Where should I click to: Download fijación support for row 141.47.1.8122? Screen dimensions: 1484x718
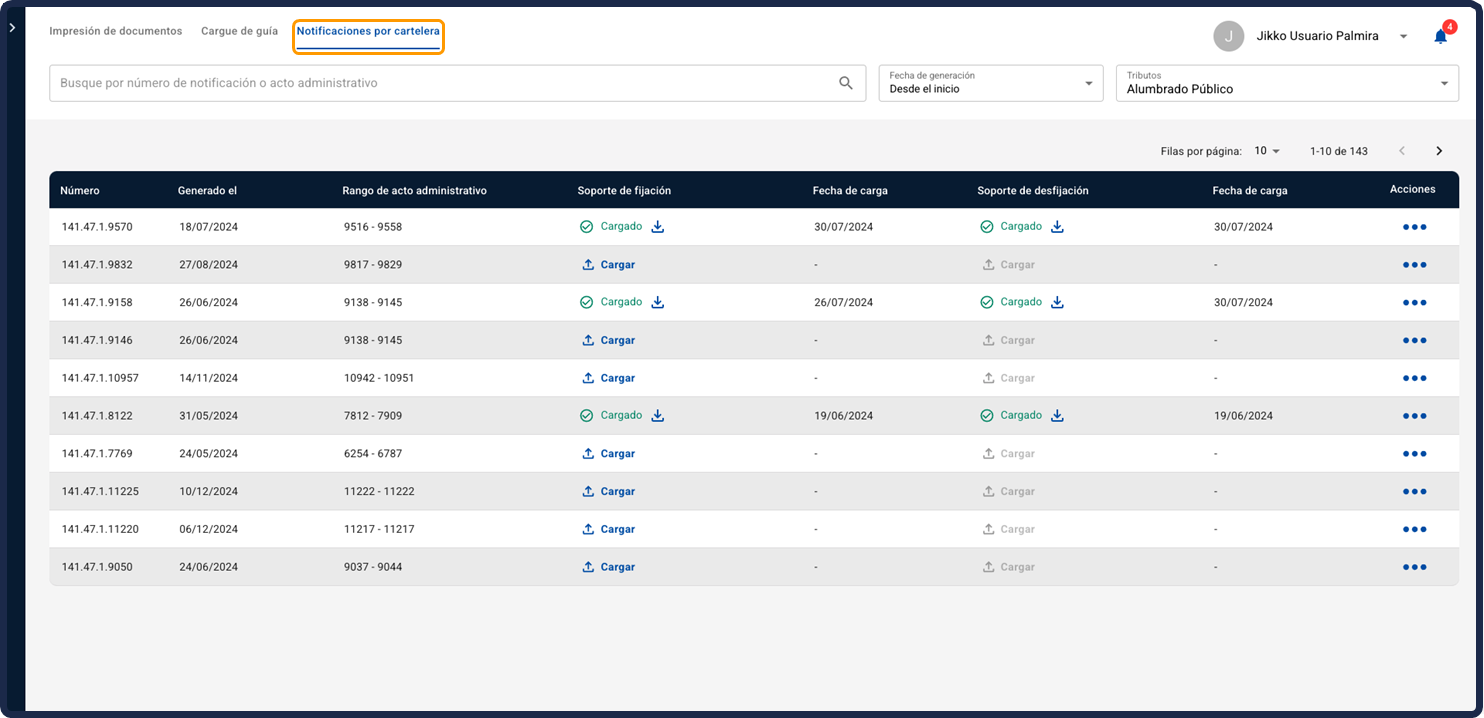[x=658, y=416]
